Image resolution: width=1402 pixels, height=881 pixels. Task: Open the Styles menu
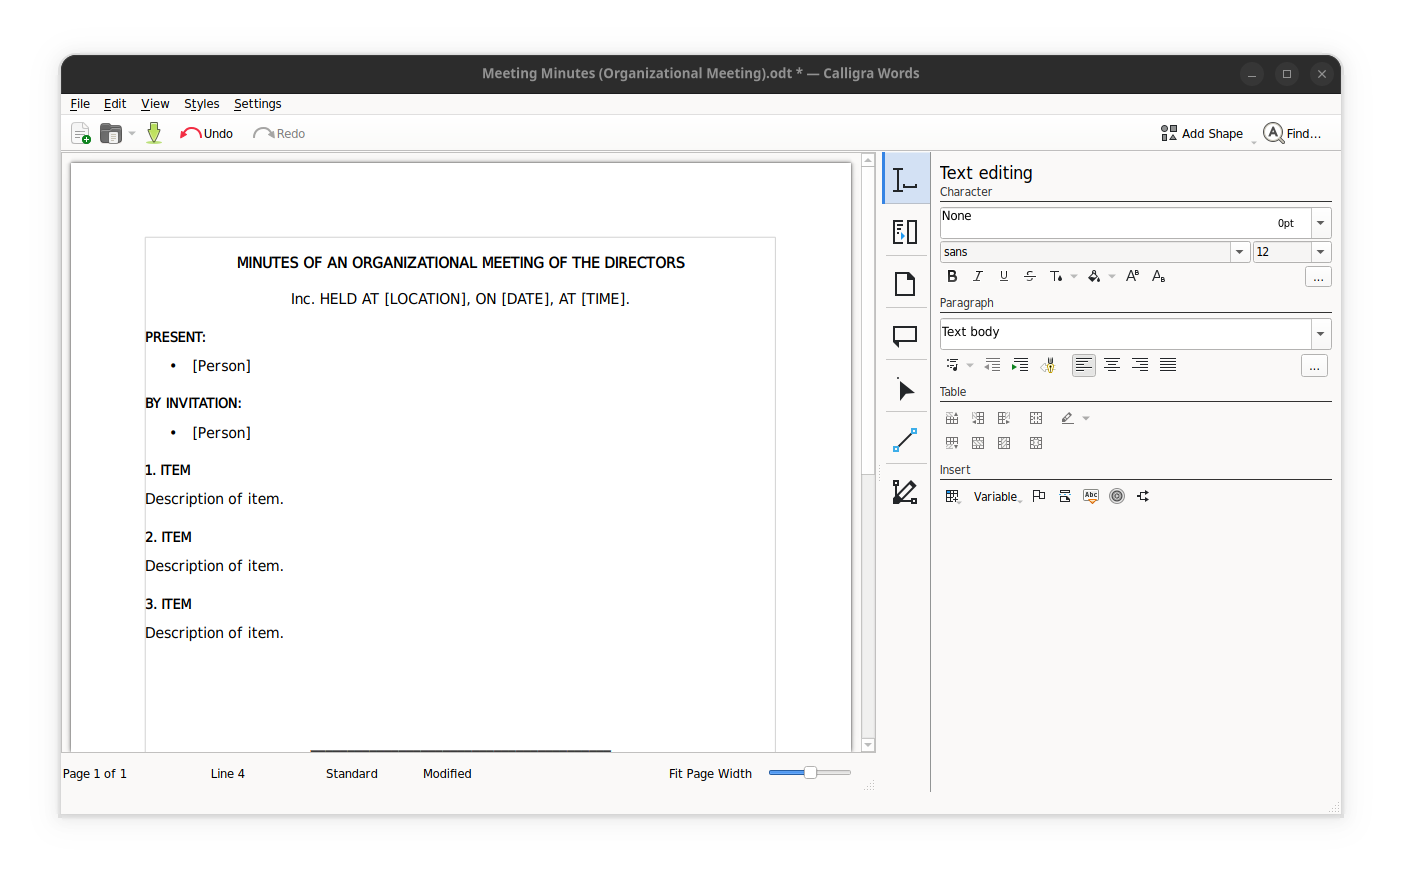[201, 103]
